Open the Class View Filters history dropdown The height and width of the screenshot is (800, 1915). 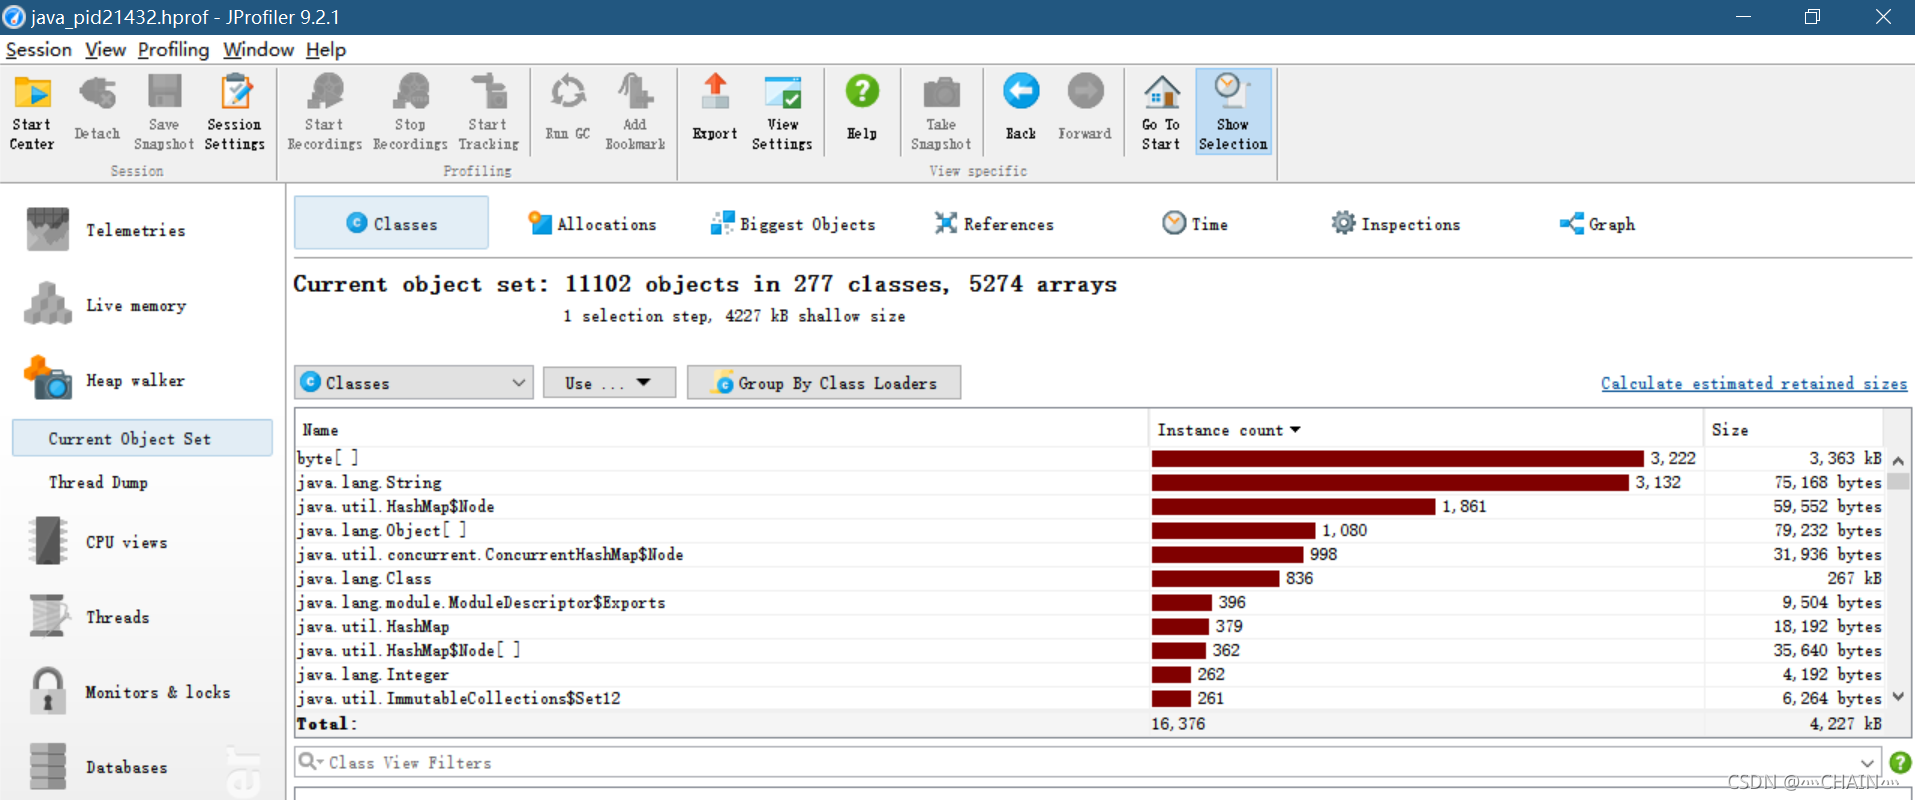pyautogui.click(x=1866, y=763)
